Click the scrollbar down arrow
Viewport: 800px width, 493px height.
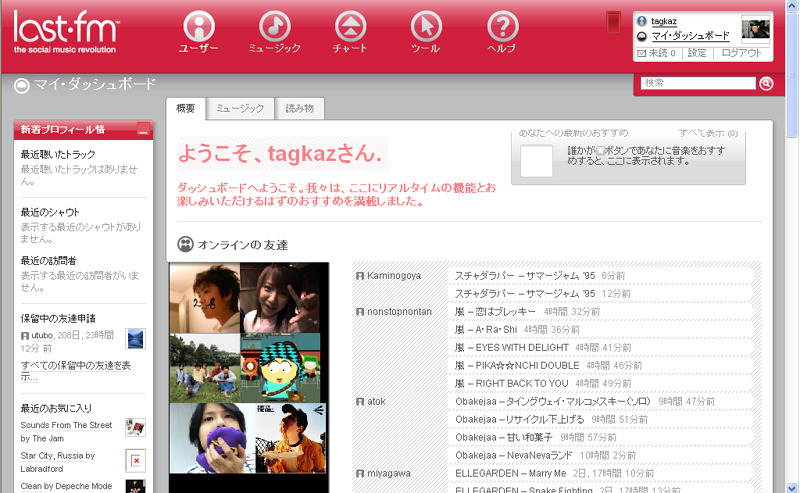click(792, 487)
